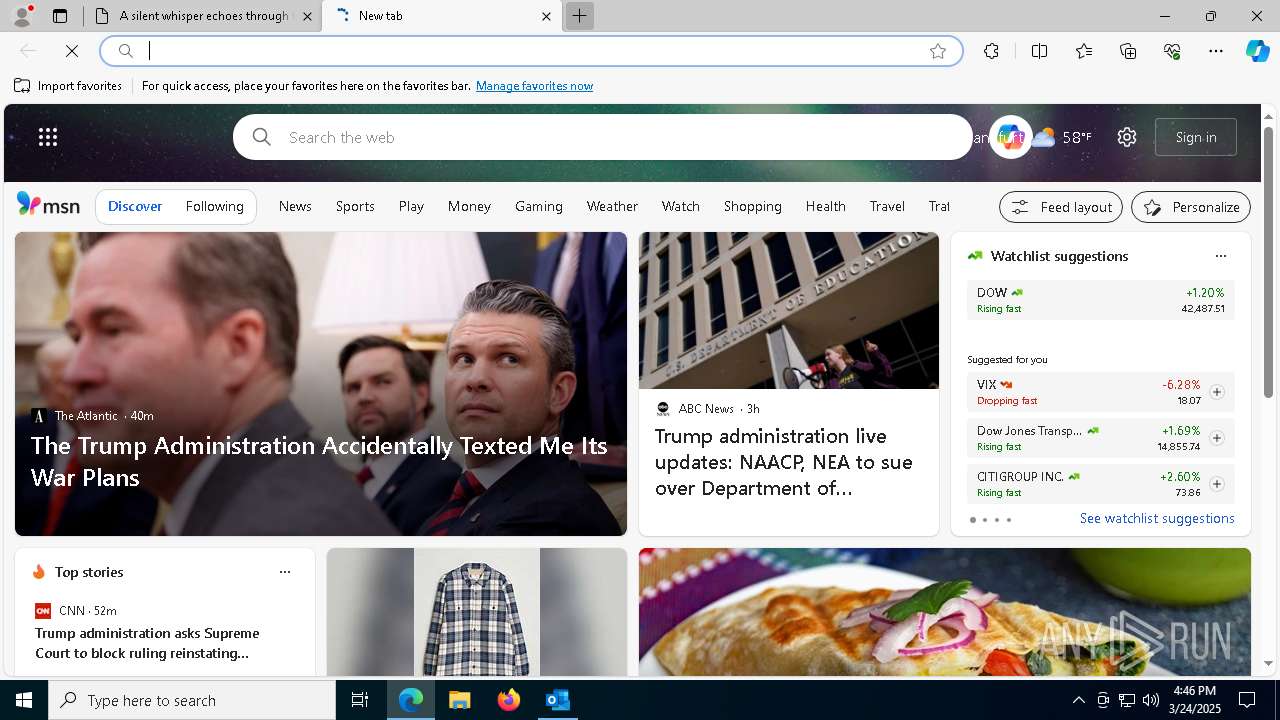Open the Favorites list icon
The height and width of the screenshot is (720, 1280).
(x=1084, y=51)
